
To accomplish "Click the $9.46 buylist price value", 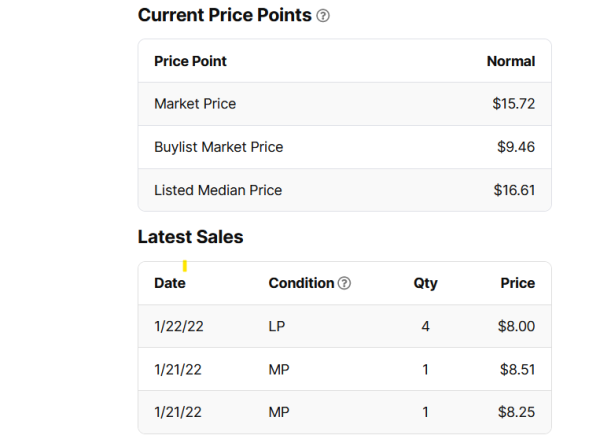I will pos(515,147).
